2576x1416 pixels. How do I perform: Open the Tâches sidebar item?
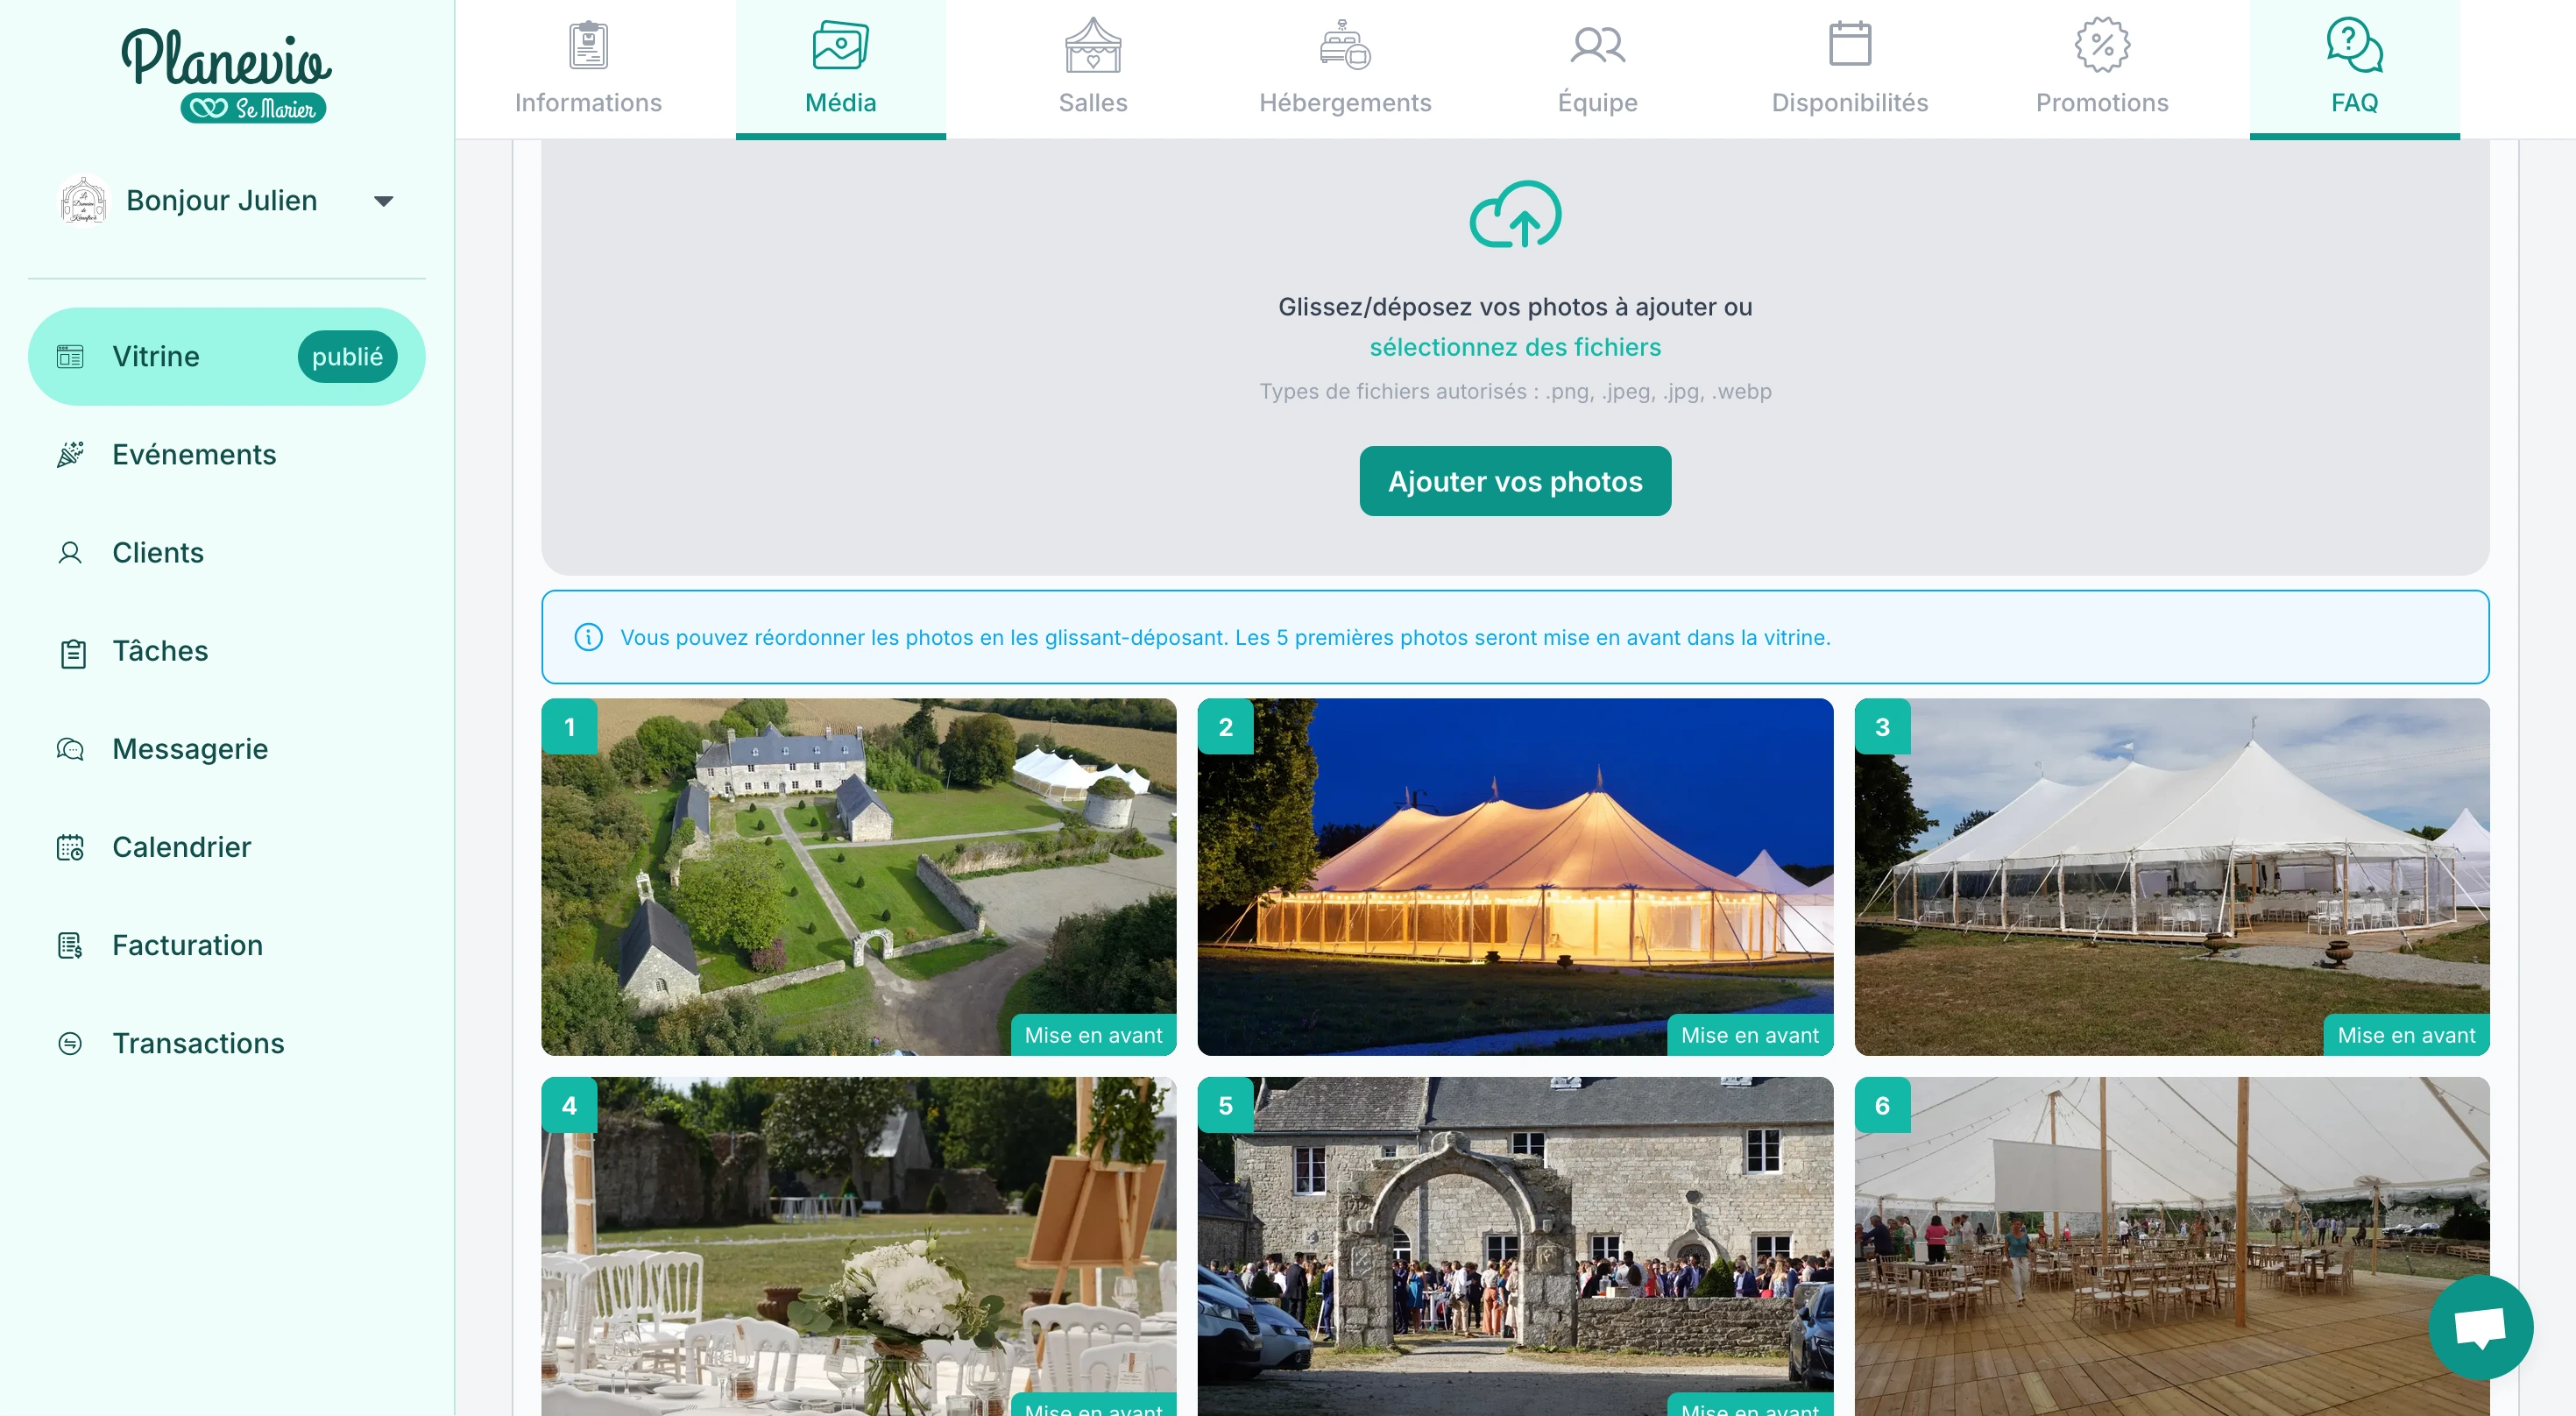click(x=160, y=651)
